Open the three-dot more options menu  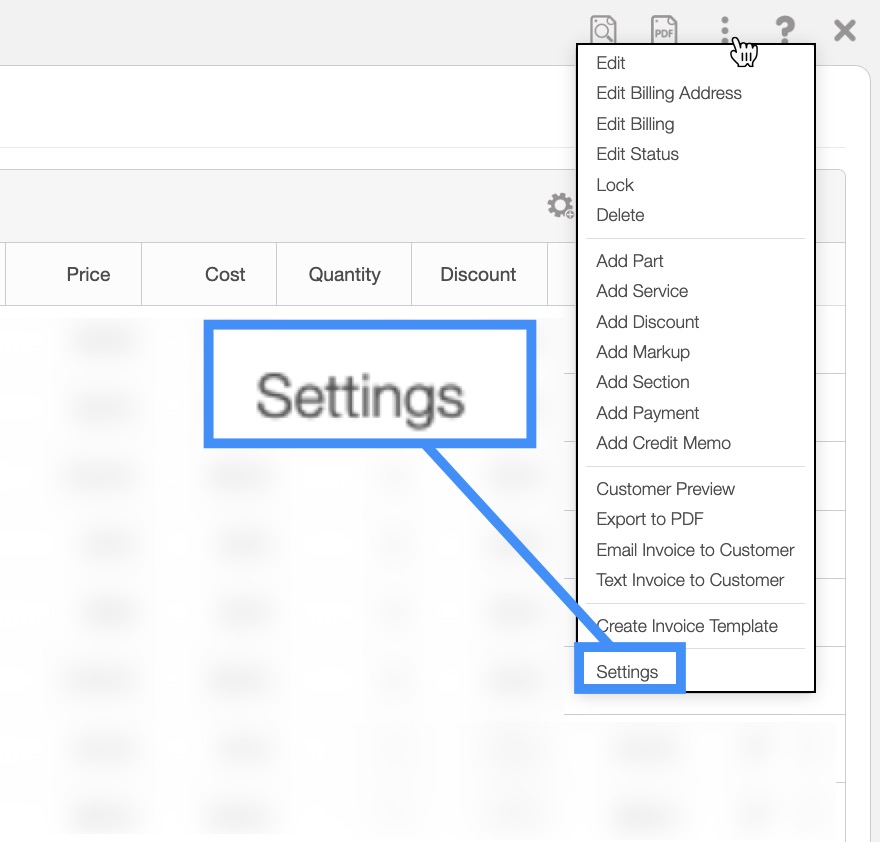[725, 29]
